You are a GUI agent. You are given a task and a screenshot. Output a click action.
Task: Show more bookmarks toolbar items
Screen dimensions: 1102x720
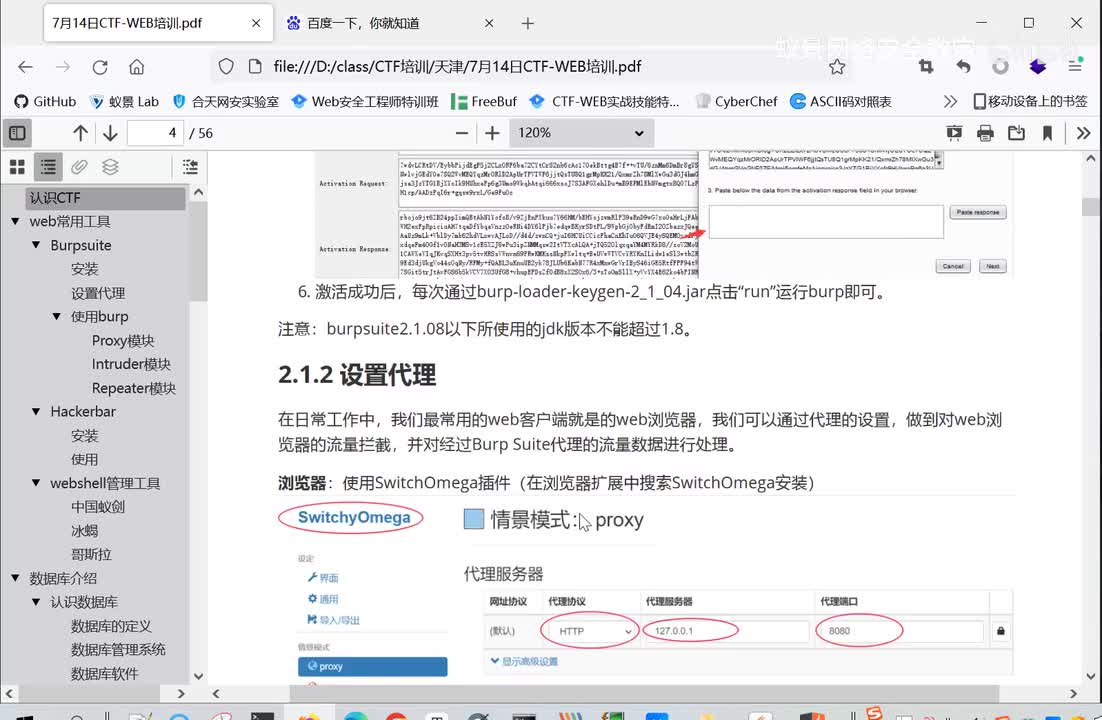click(x=950, y=101)
